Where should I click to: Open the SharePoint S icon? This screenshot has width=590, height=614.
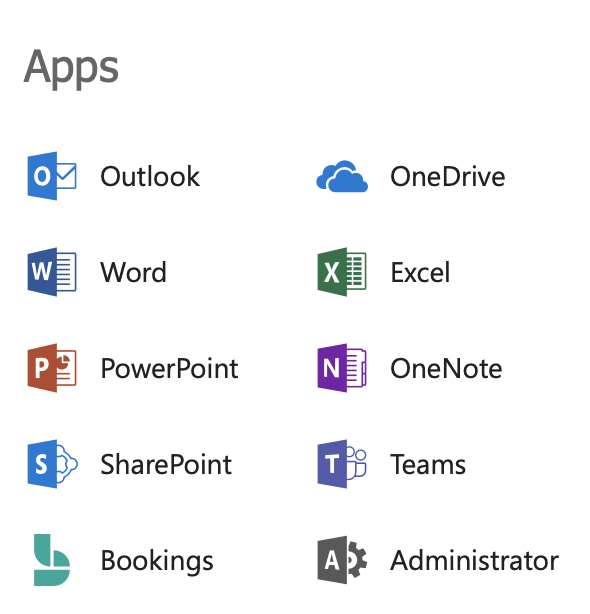pyautogui.click(x=52, y=464)
